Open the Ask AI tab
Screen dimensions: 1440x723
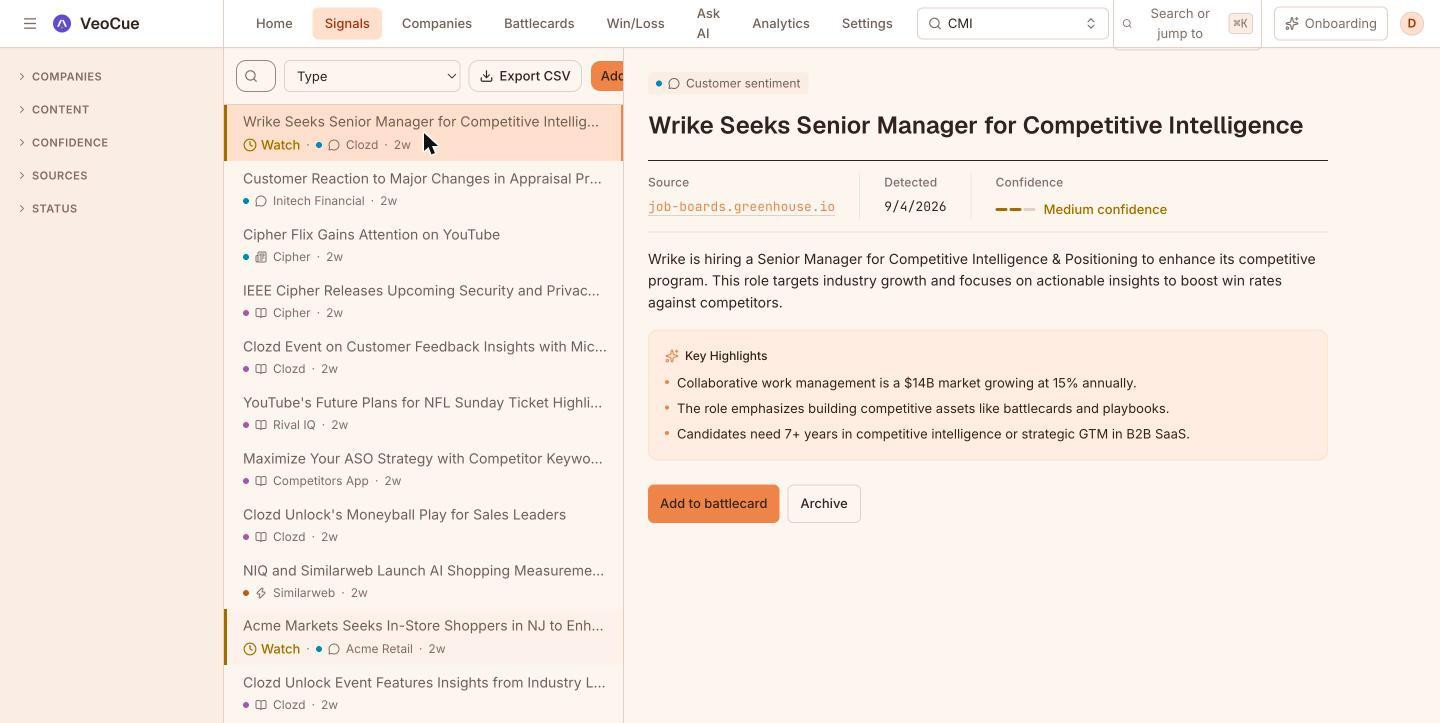point(708,23)
